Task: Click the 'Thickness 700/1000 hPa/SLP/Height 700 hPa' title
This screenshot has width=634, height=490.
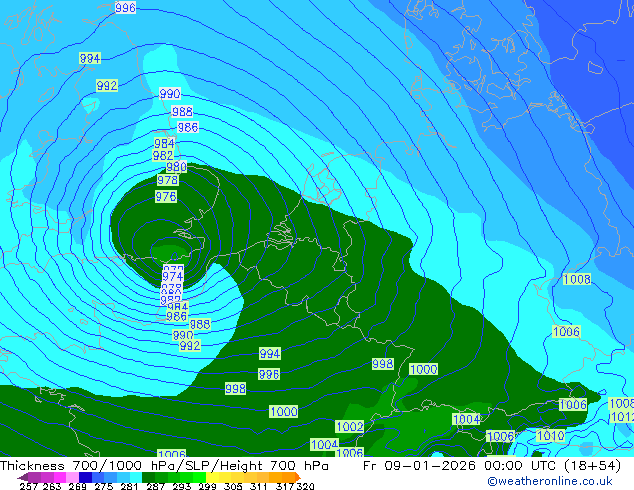Action: click(164, 466)
